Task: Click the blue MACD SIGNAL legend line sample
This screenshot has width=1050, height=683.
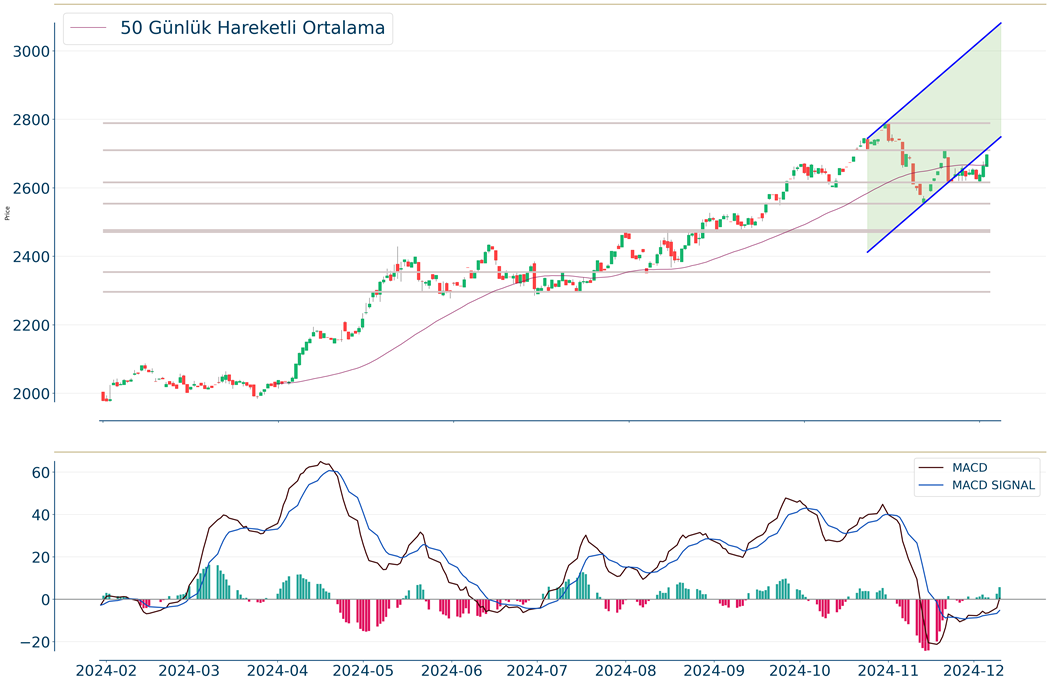Action: point(931,485)
